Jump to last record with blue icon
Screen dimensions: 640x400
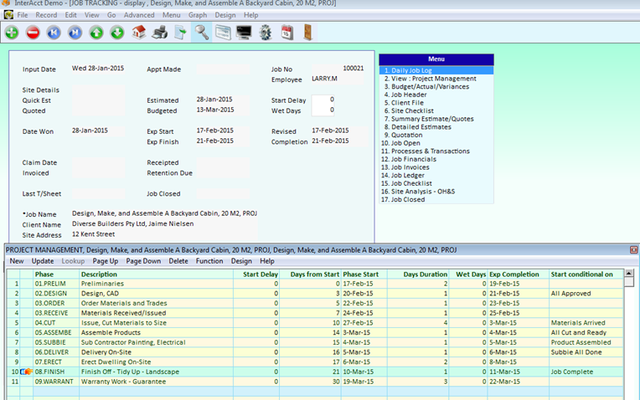click(75, 32)
